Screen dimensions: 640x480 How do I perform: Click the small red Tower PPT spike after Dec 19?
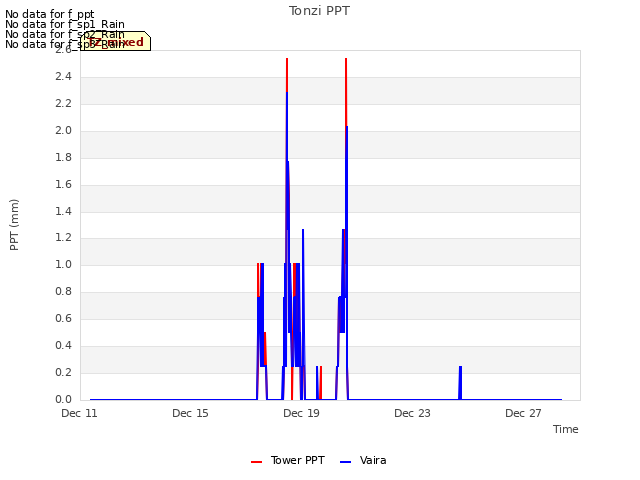click(321, 383)
